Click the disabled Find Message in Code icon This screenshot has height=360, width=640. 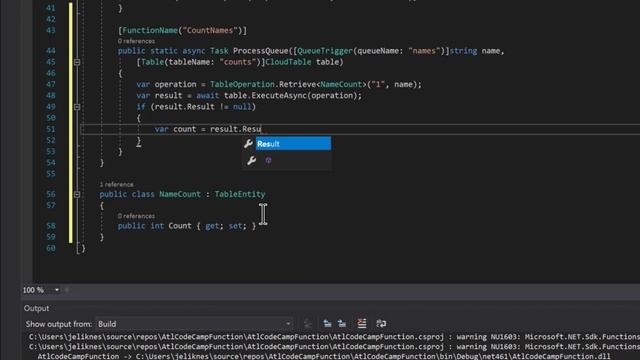click(308, 324)
